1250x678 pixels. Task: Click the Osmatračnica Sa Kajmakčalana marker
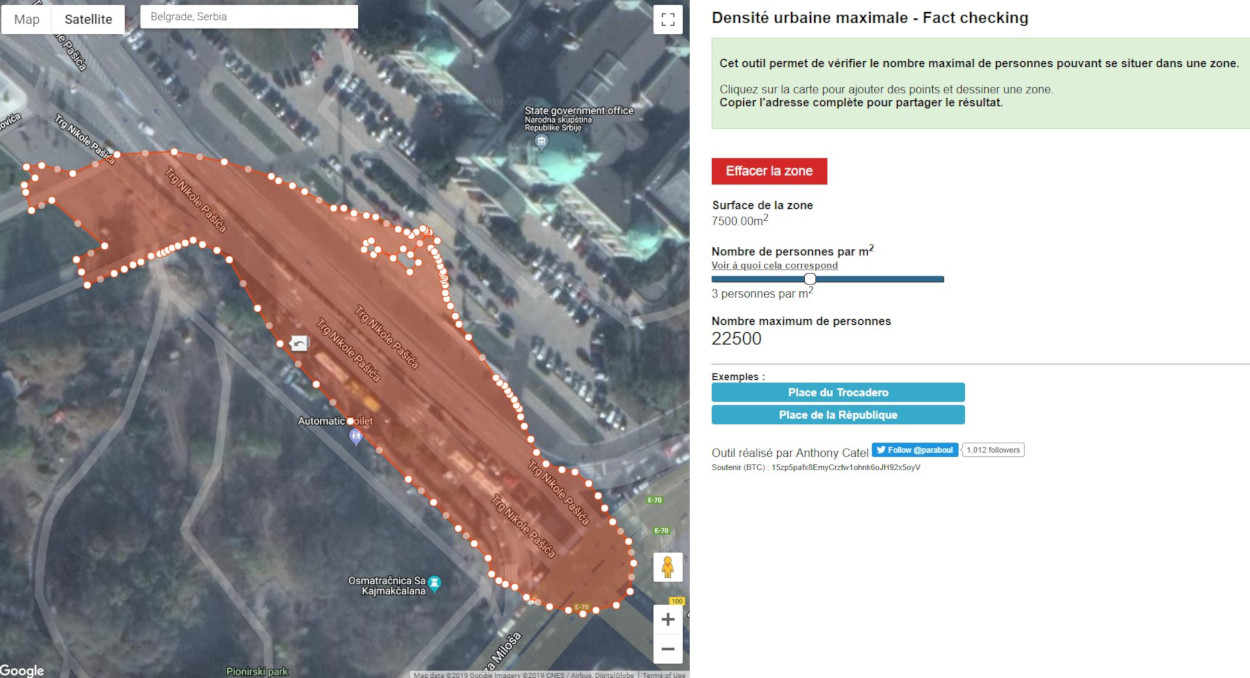pyautogui.click(x=435, y=582)
